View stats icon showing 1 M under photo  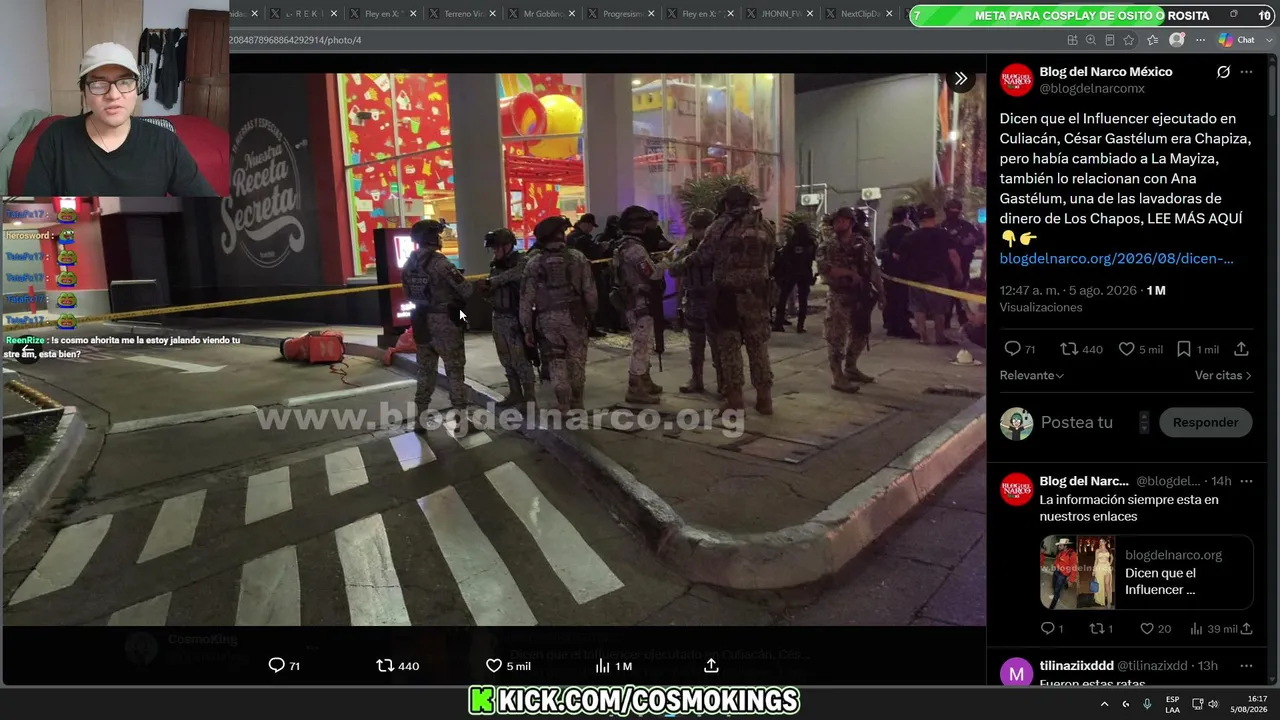[602, 665]
